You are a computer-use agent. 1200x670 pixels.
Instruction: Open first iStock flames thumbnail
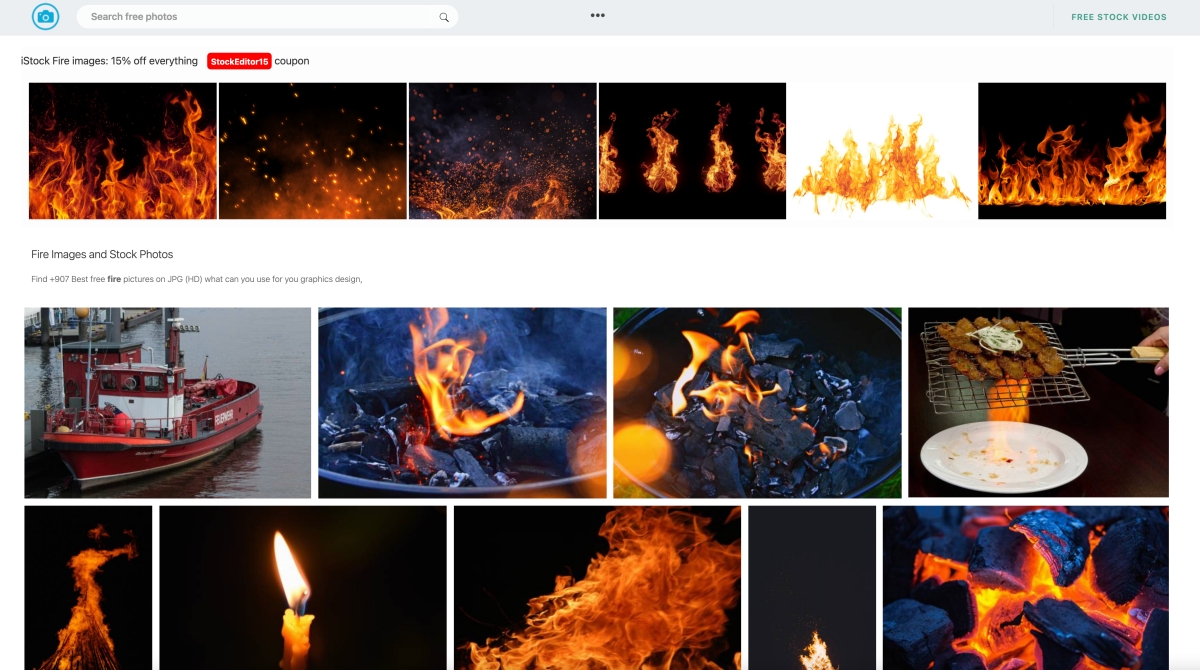122,151
